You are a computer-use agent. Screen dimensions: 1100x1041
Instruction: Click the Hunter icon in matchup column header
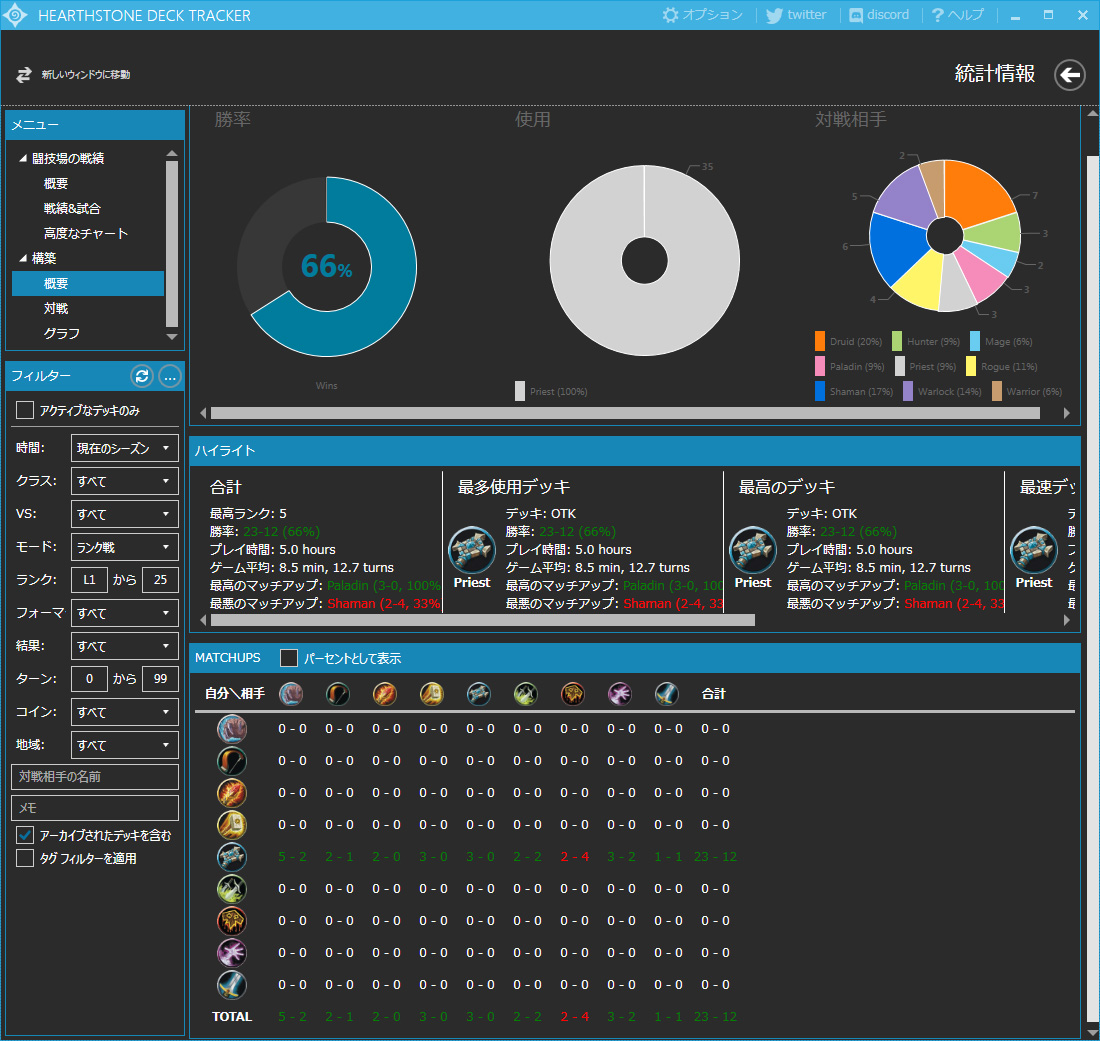pos(338,694)
